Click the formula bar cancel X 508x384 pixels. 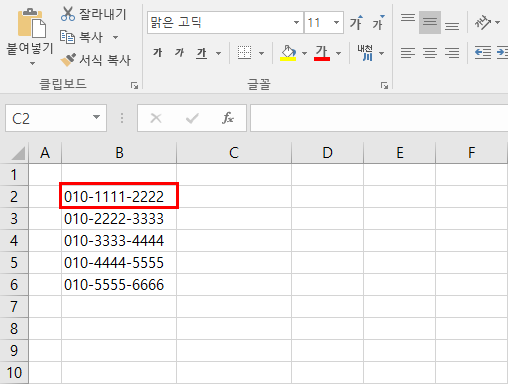156,118
